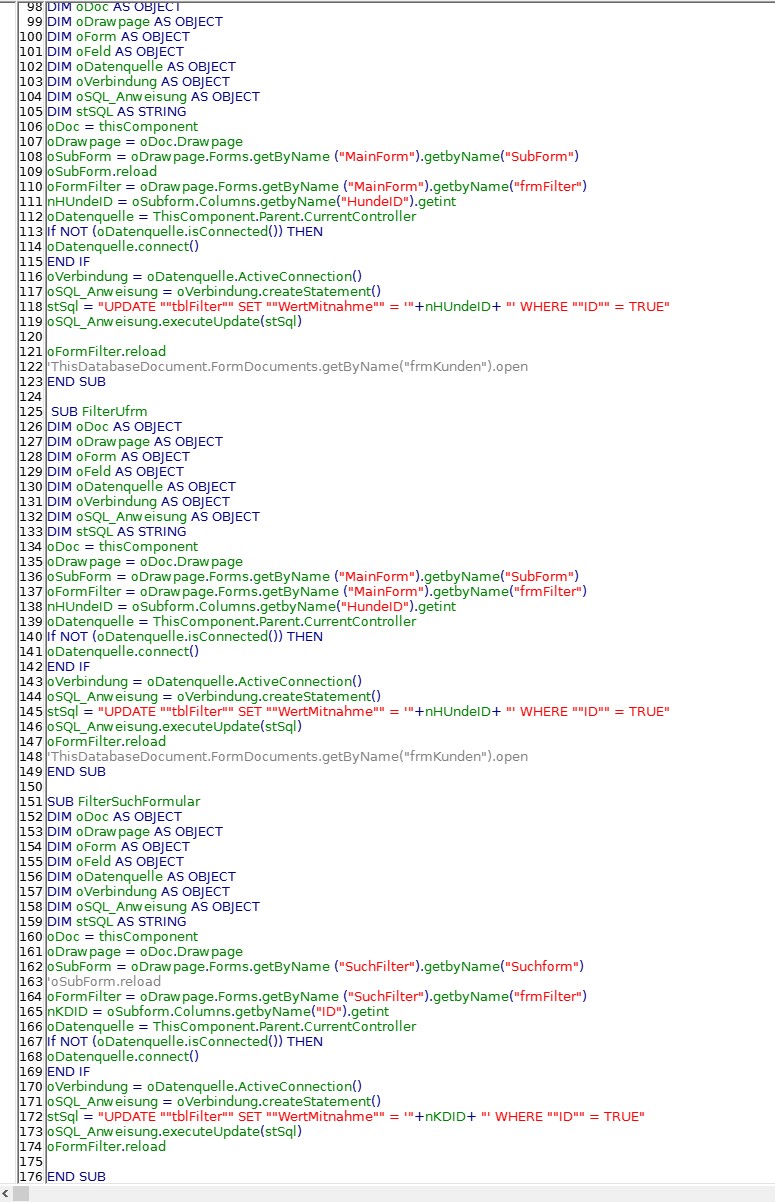Click line 113 If NOT isConnected statement
Viewport: 775px width, 1202px height.
coord(185,232)
